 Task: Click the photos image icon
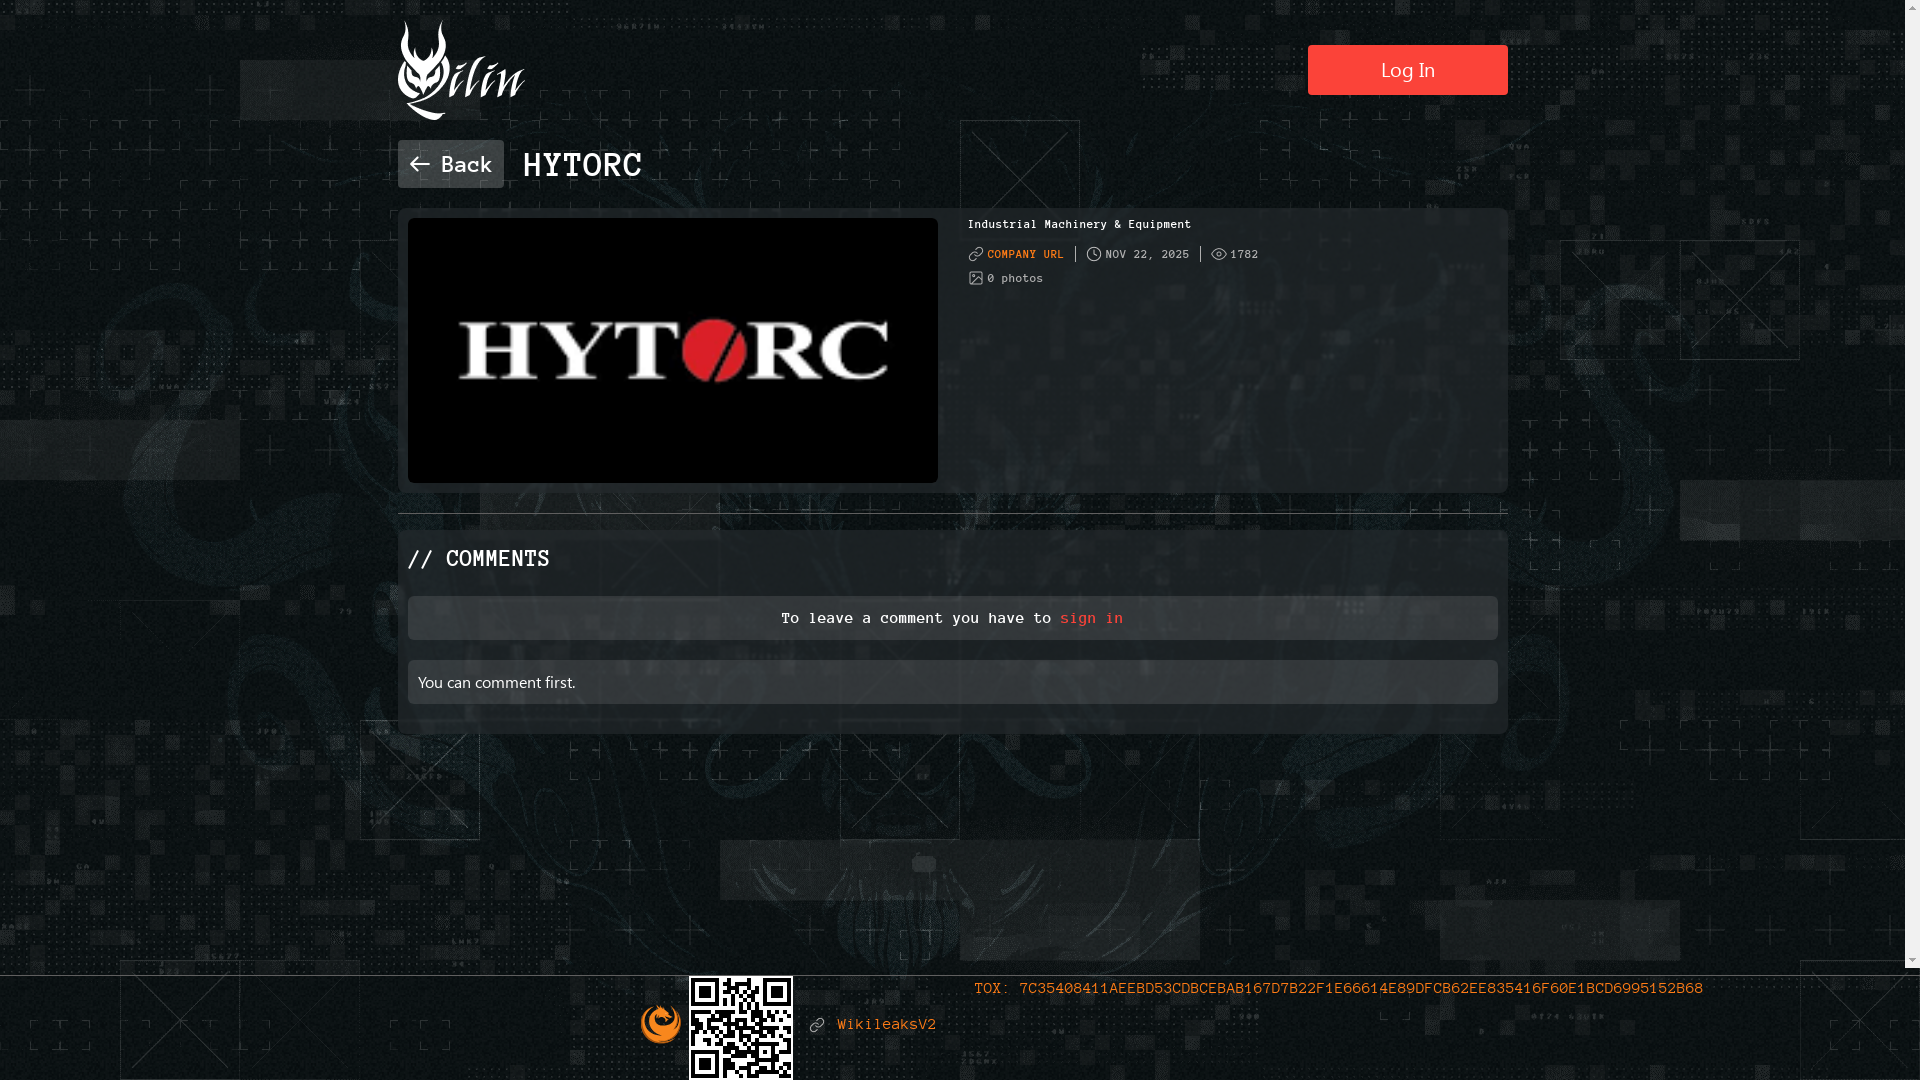tap(975, 278)
